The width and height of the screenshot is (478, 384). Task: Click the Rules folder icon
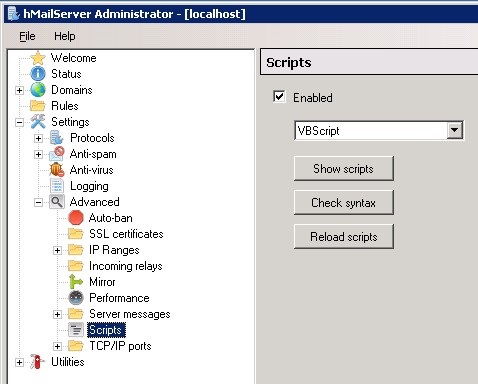click(x=38, y=106)
